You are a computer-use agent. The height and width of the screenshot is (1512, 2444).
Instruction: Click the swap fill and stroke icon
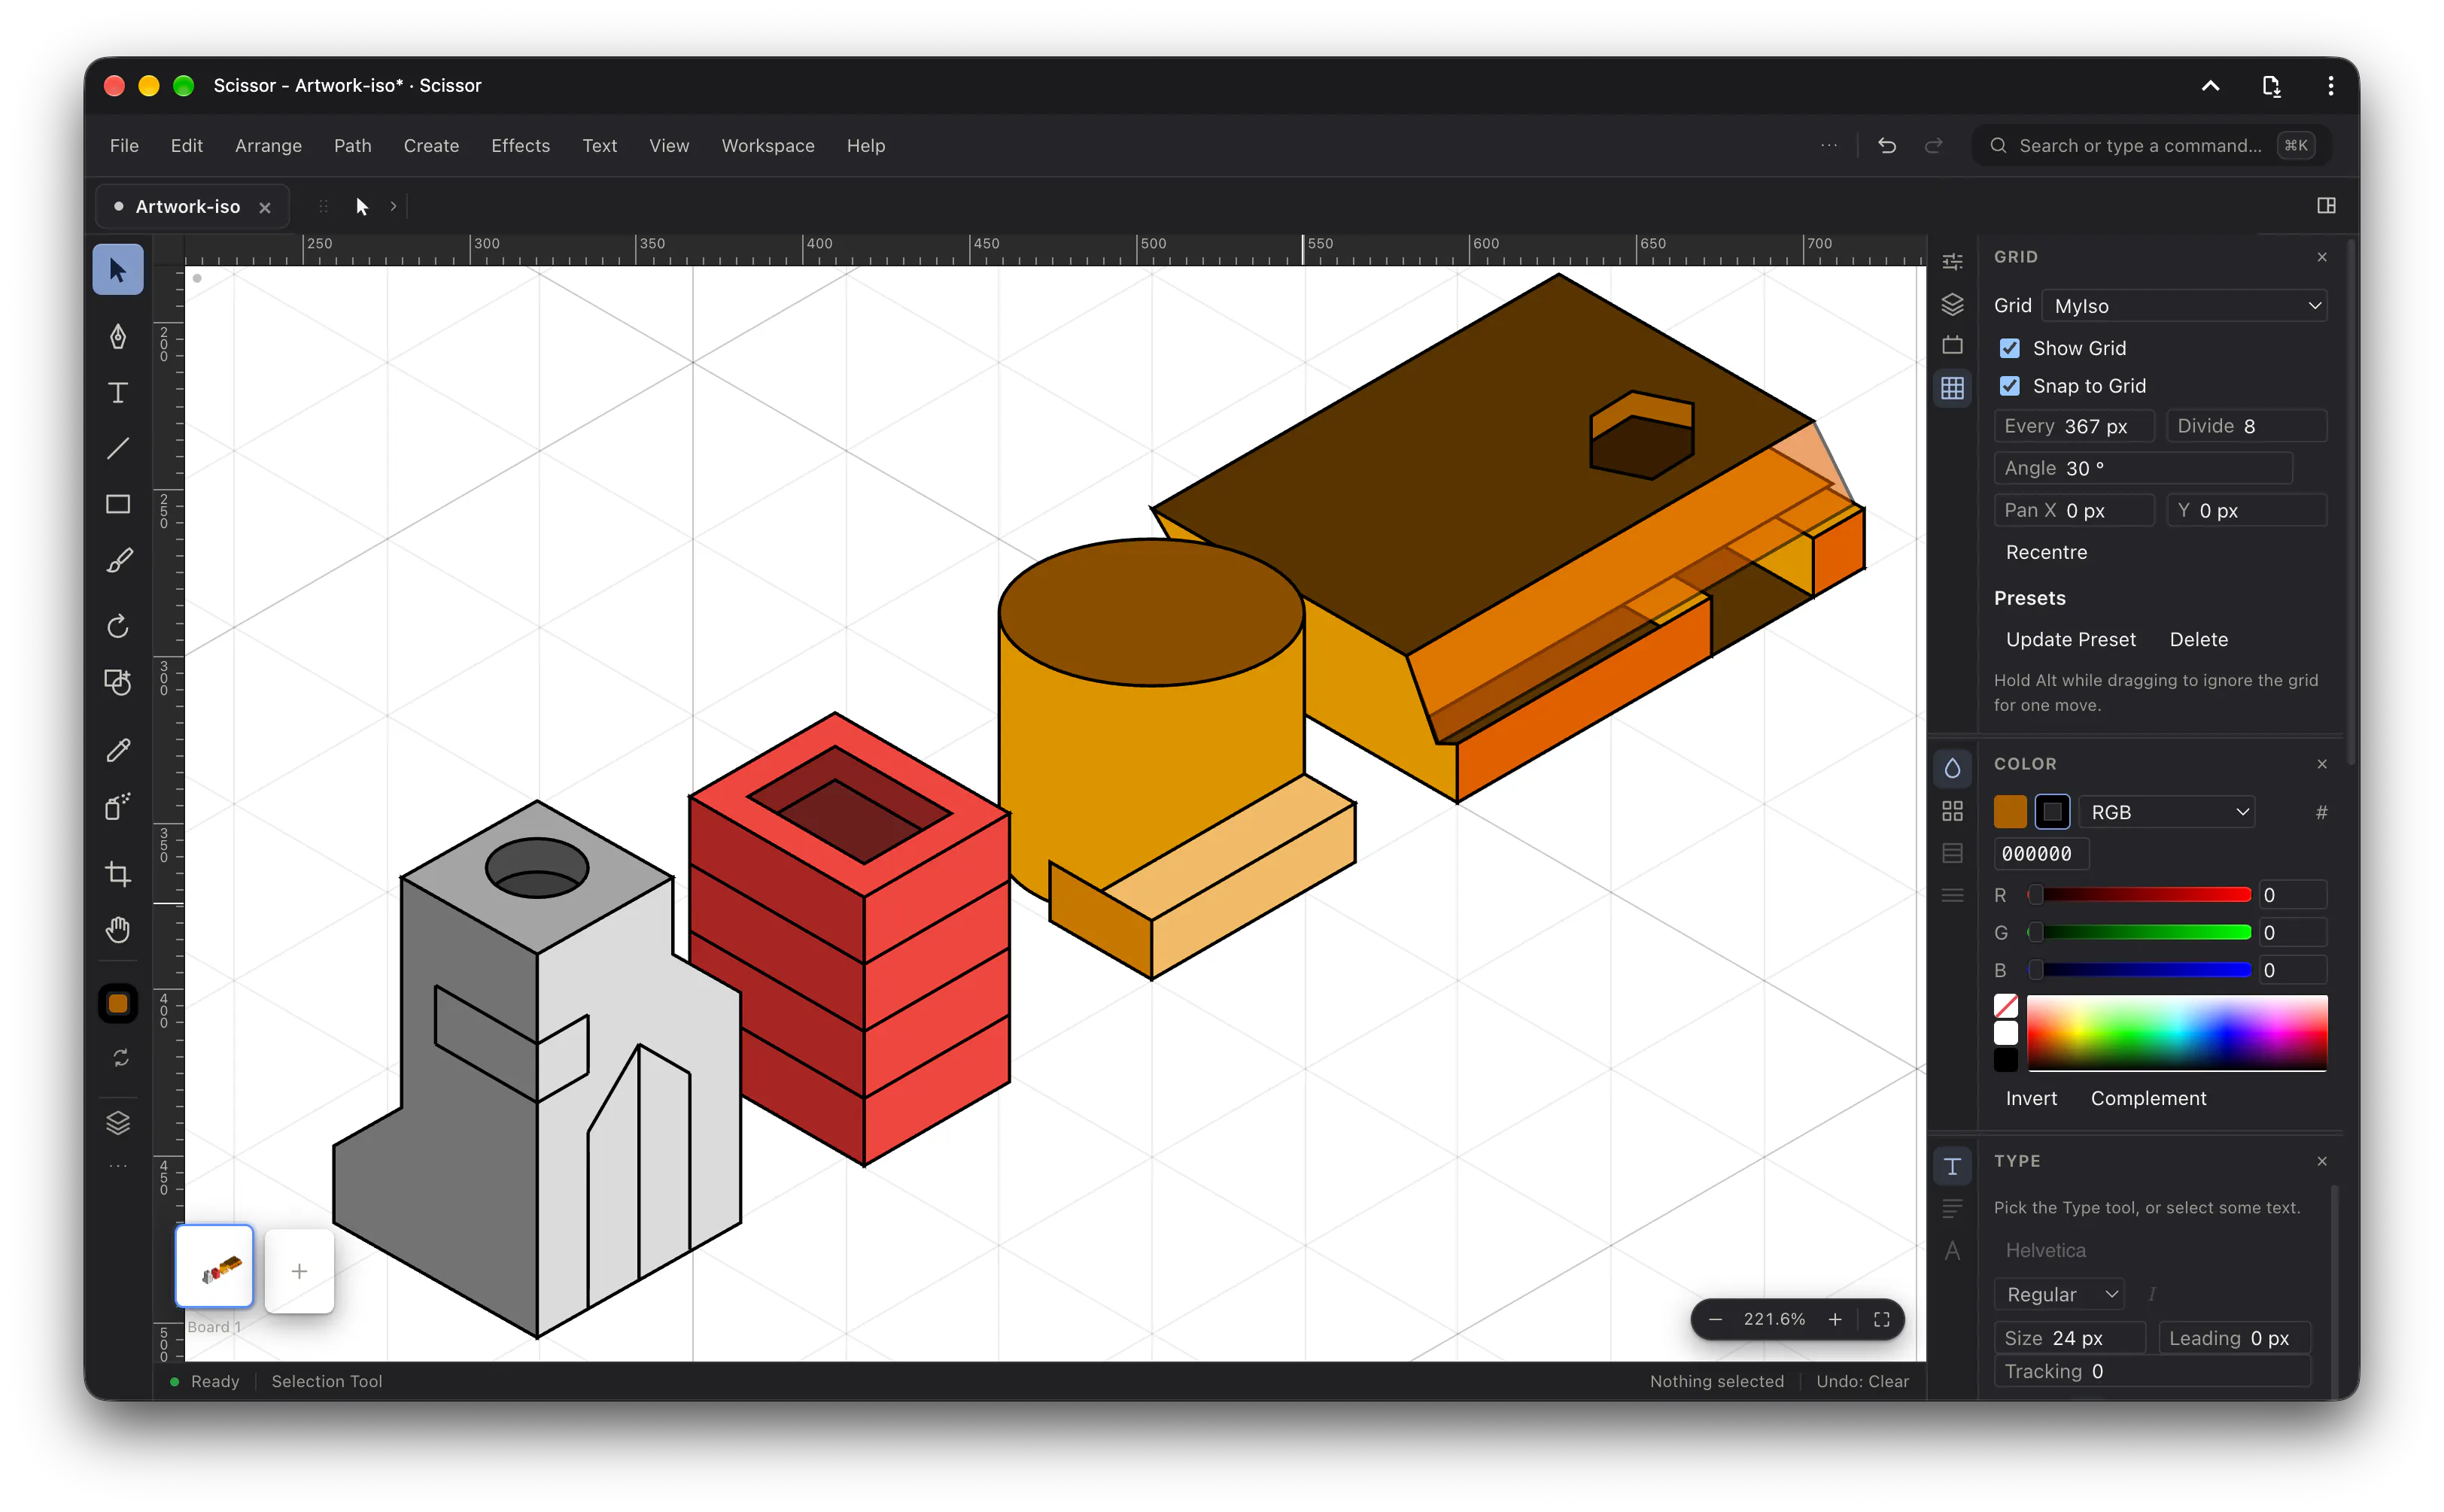(x=120, y=1058)
